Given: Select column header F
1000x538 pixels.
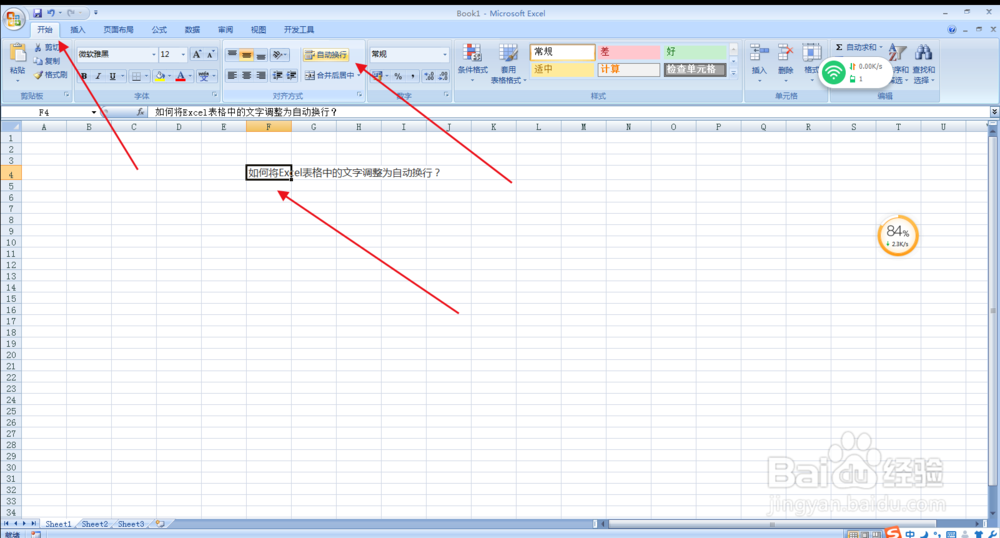Looking at the screenshot, I should [268, 127].
